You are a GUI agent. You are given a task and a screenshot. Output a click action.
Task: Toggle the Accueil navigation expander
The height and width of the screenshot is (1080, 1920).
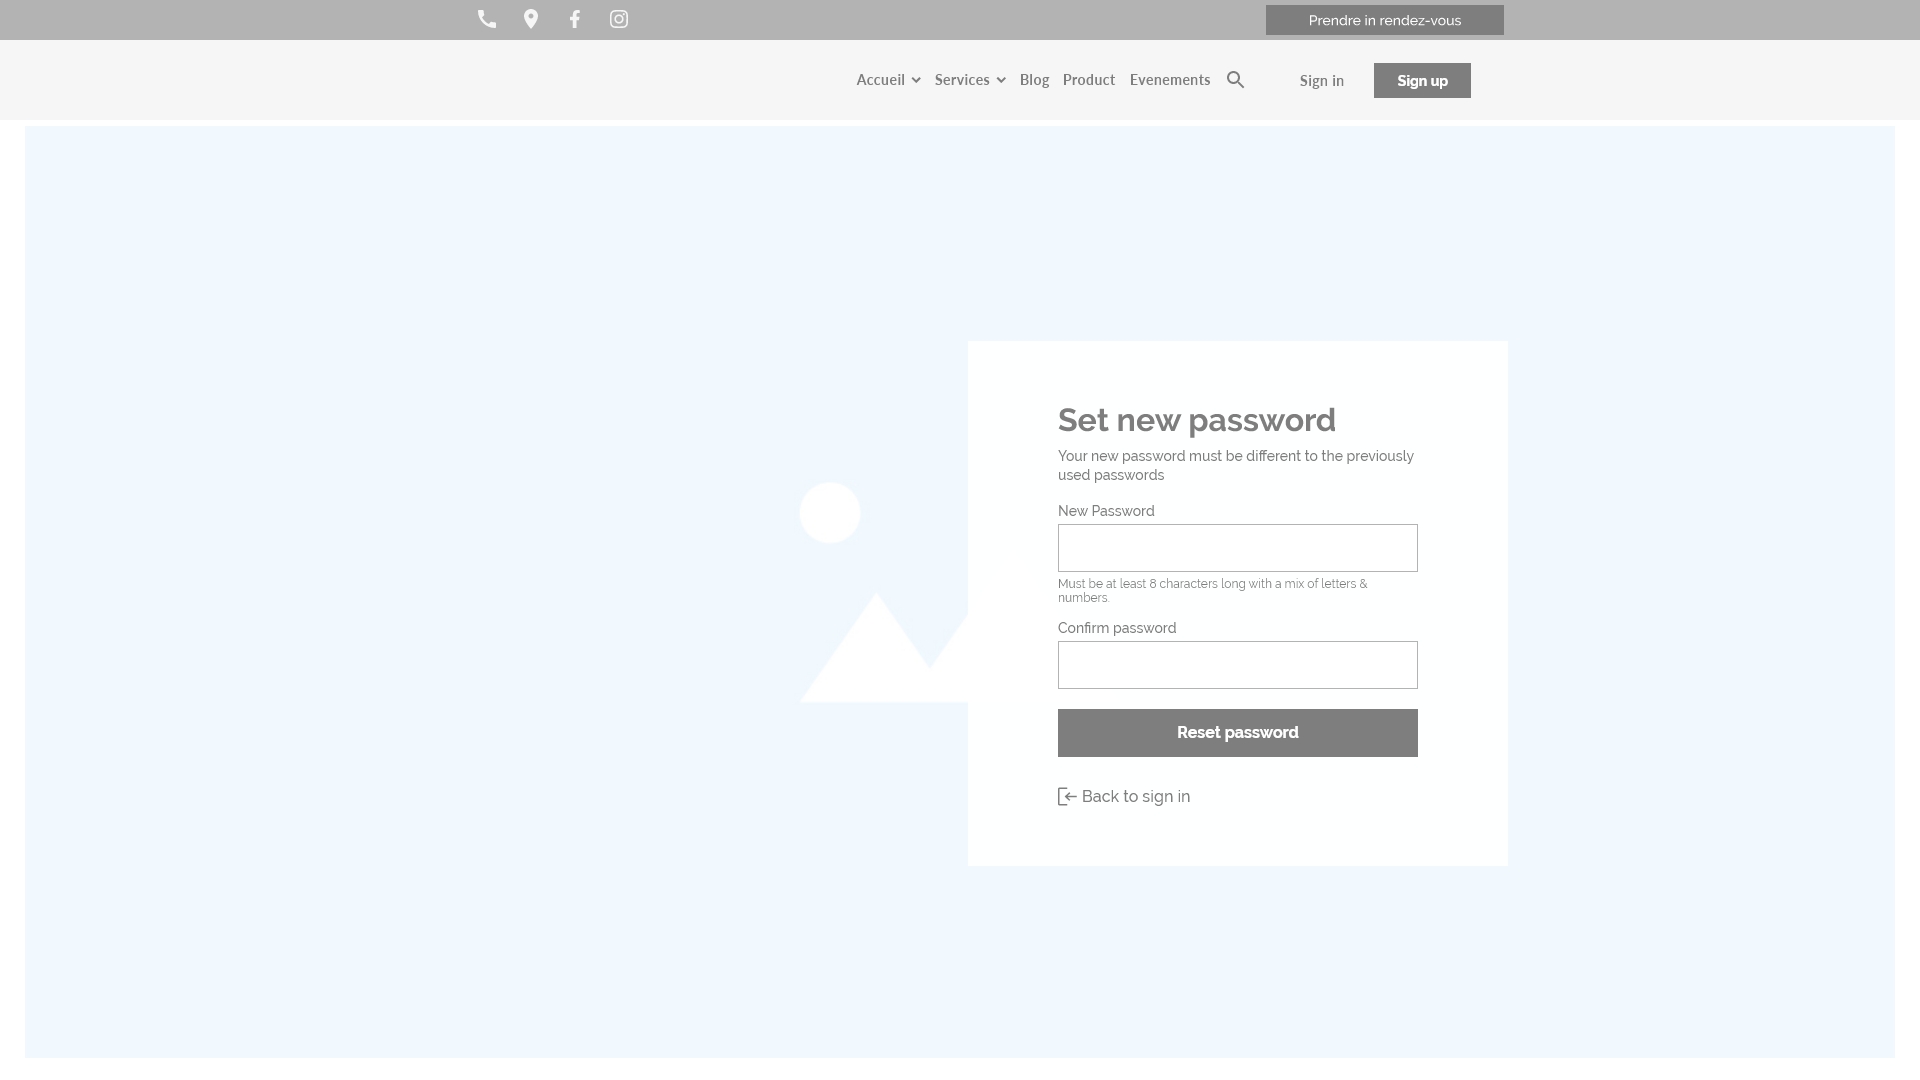915,79
